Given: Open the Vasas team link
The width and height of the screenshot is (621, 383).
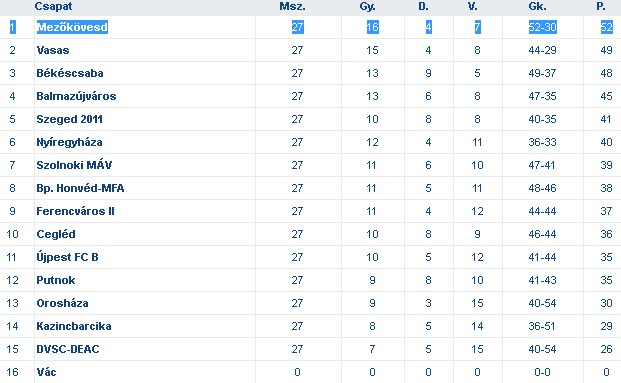Looking at the screenshot, I should [53, 50].
